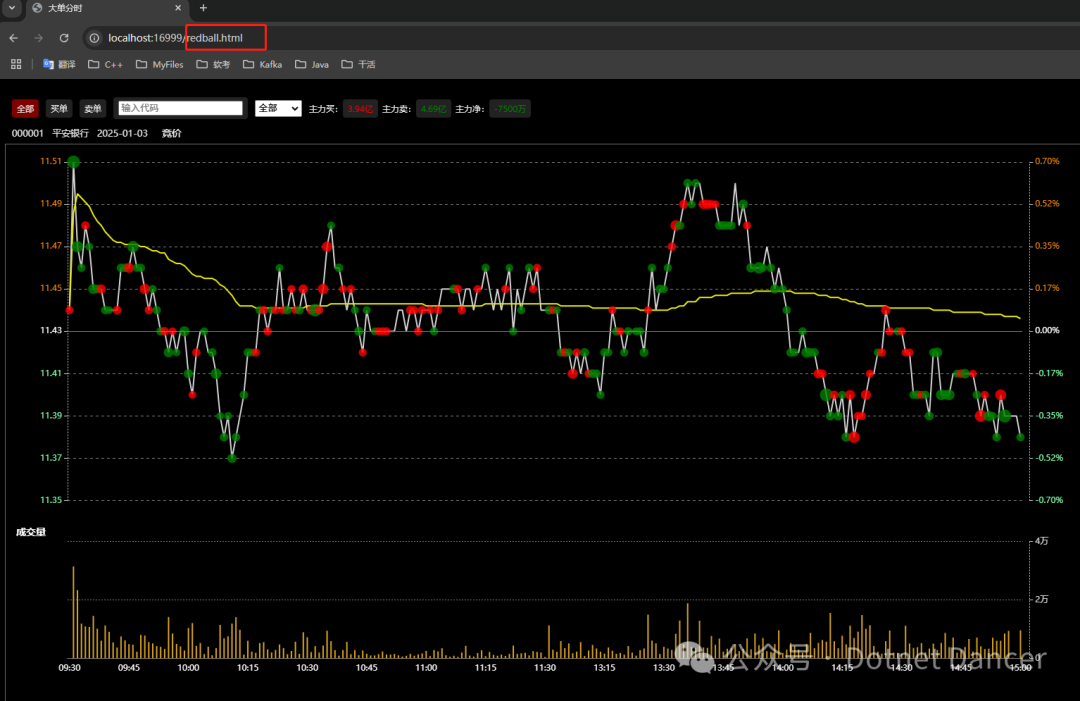The height and width of the screenshot is (701, 1080).
Task: Click the 竞价 label
Action: (x=172, y=134)
